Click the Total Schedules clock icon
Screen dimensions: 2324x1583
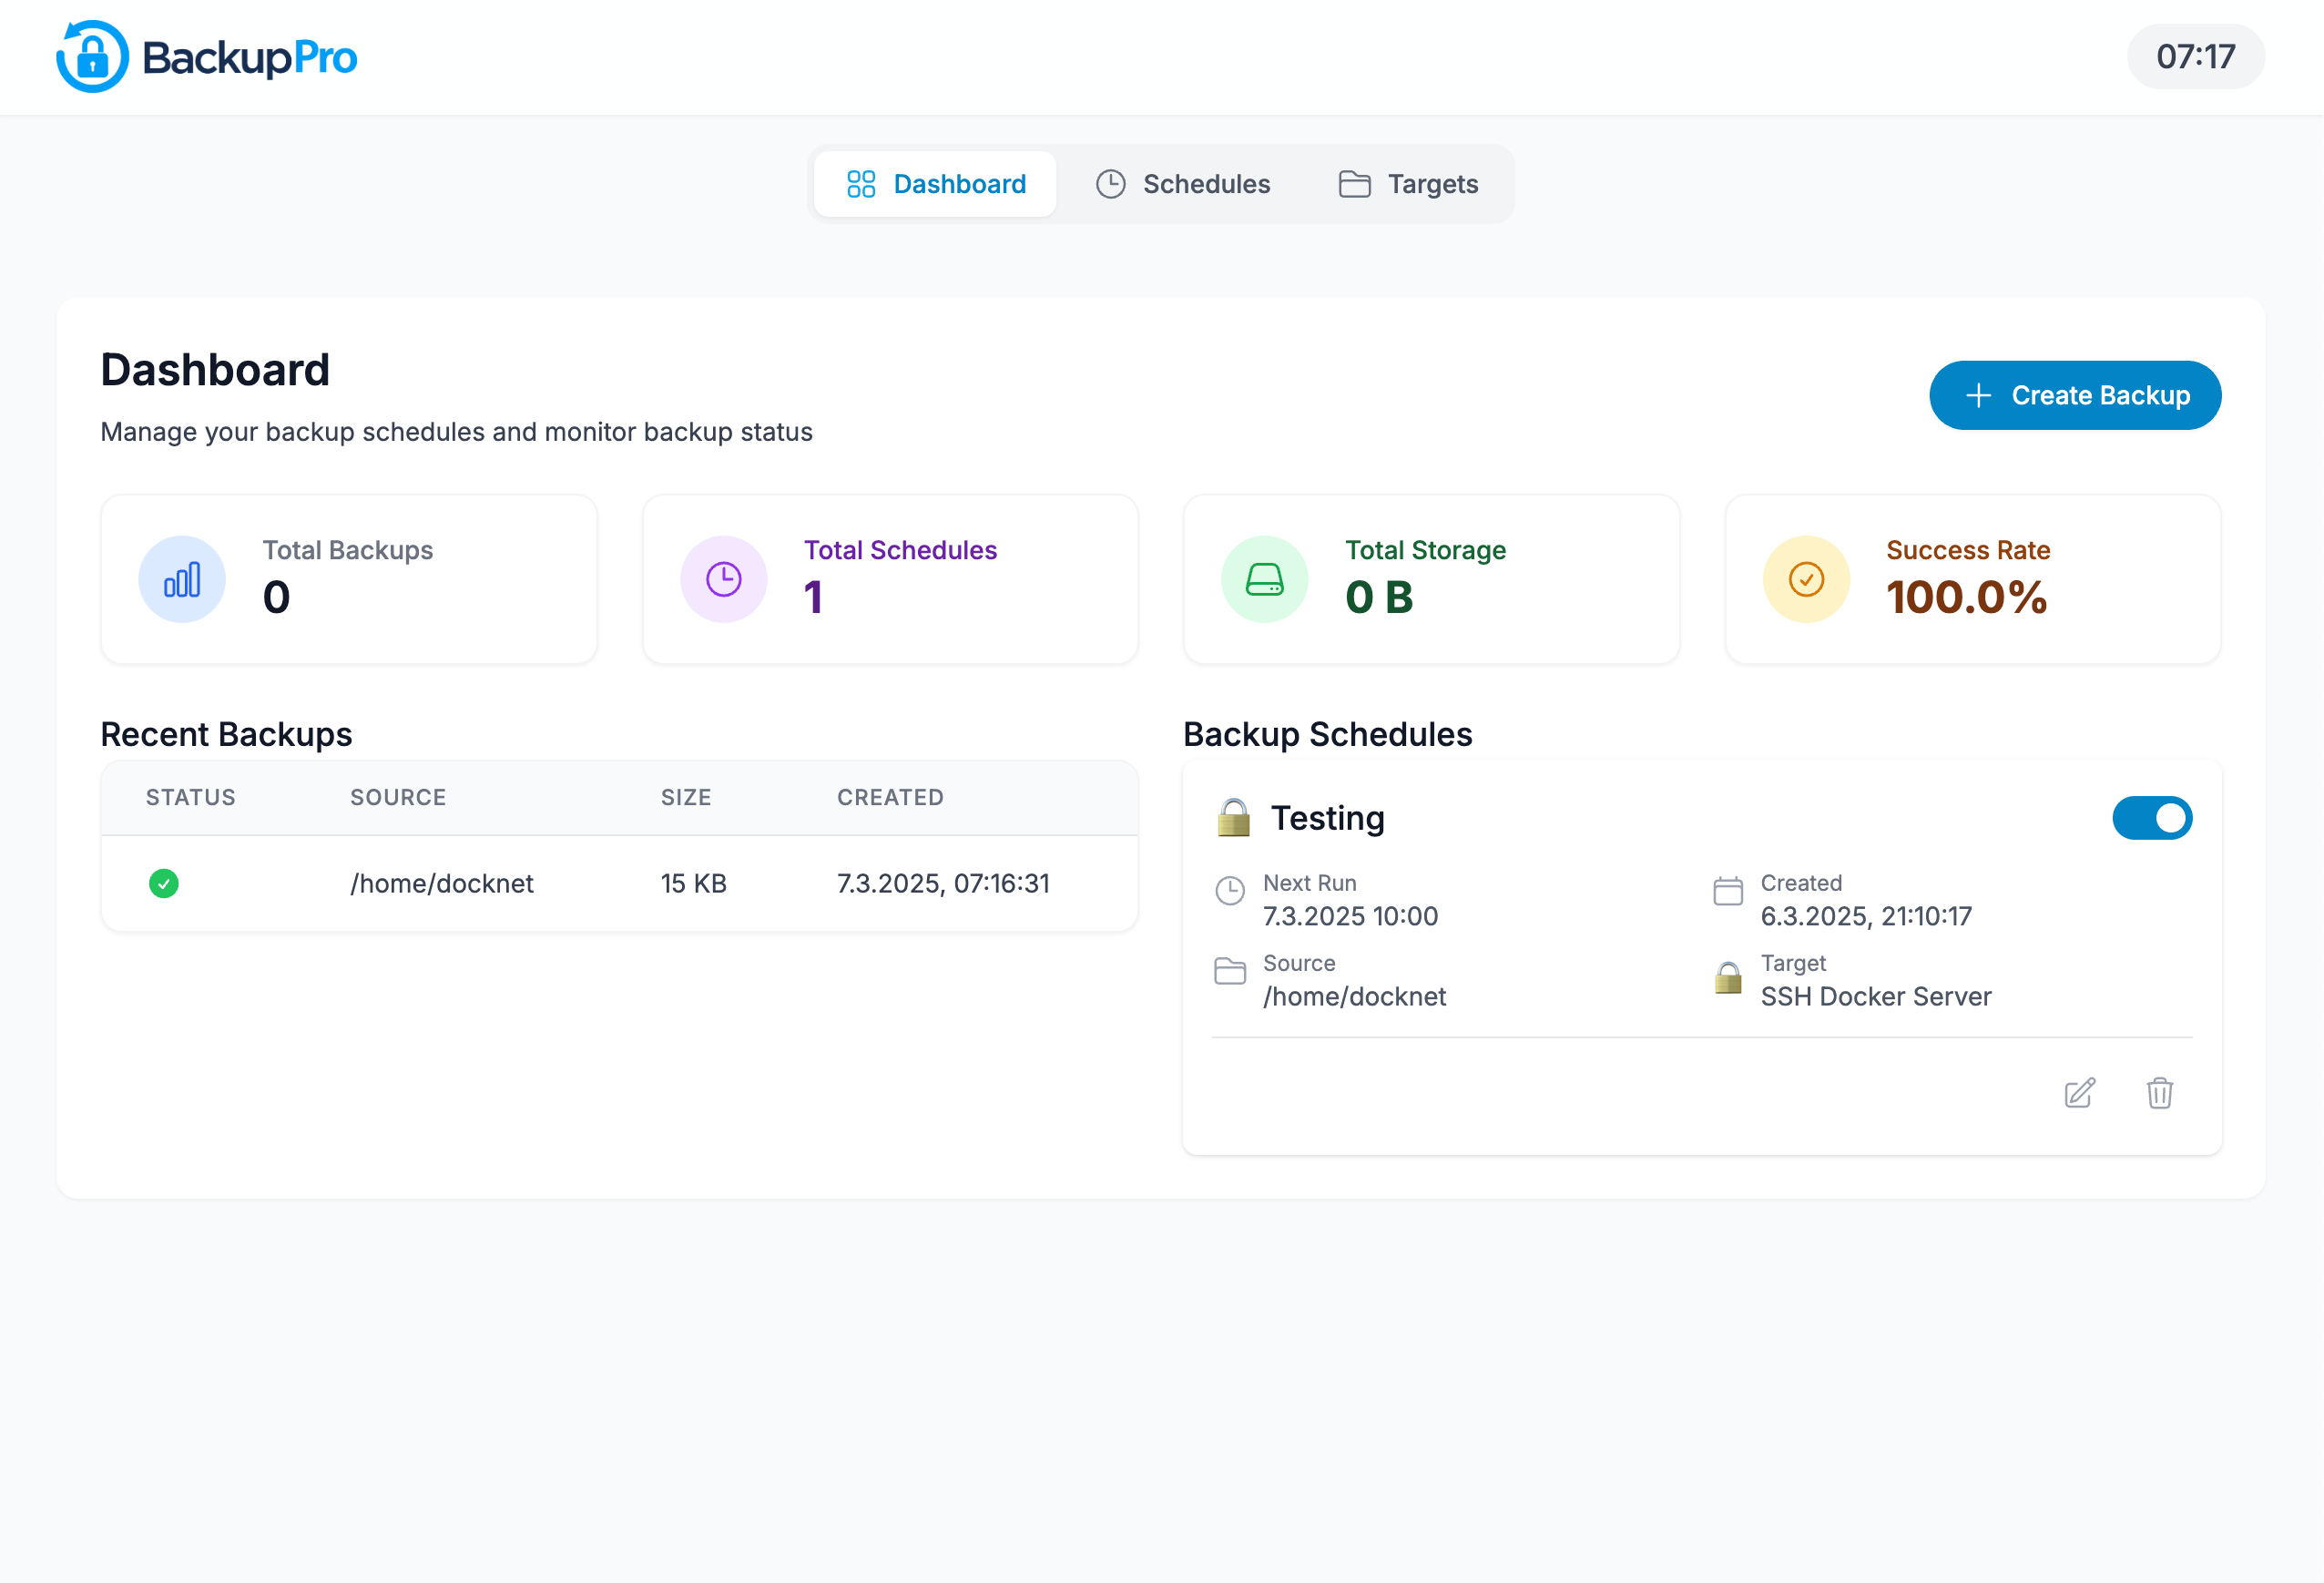[x=723, y=579]
